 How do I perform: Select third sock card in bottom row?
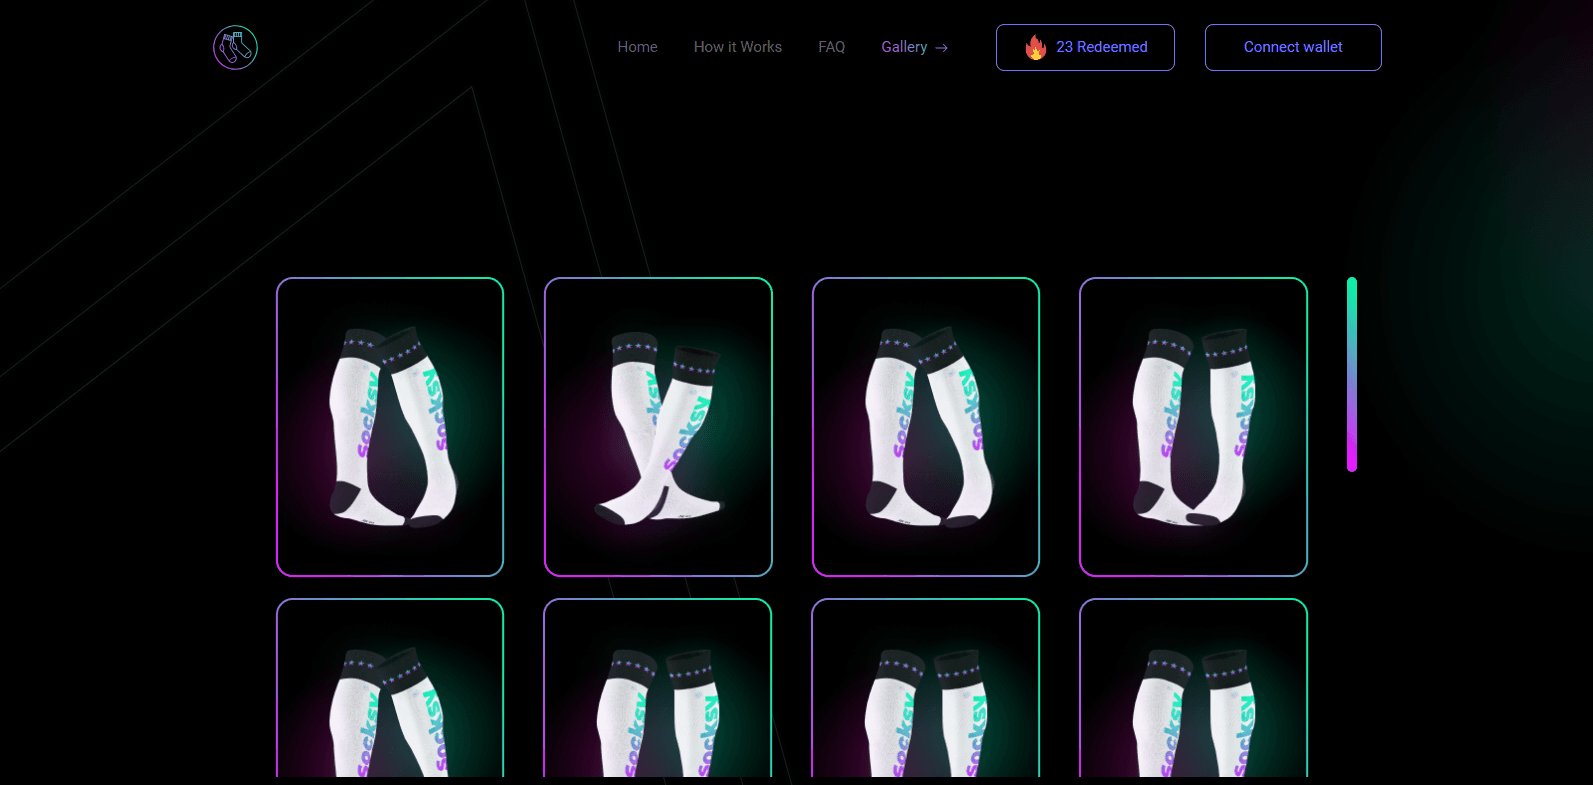(926, 688)
